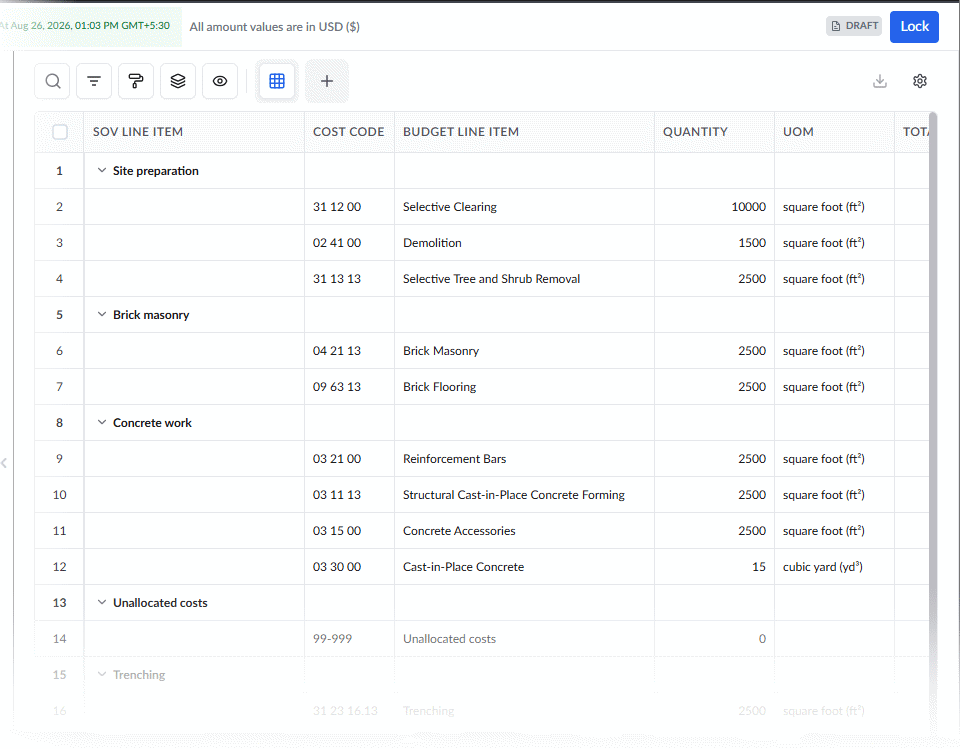
Task: Collapse the Site preparation group
Action: [x=102, y=170]
